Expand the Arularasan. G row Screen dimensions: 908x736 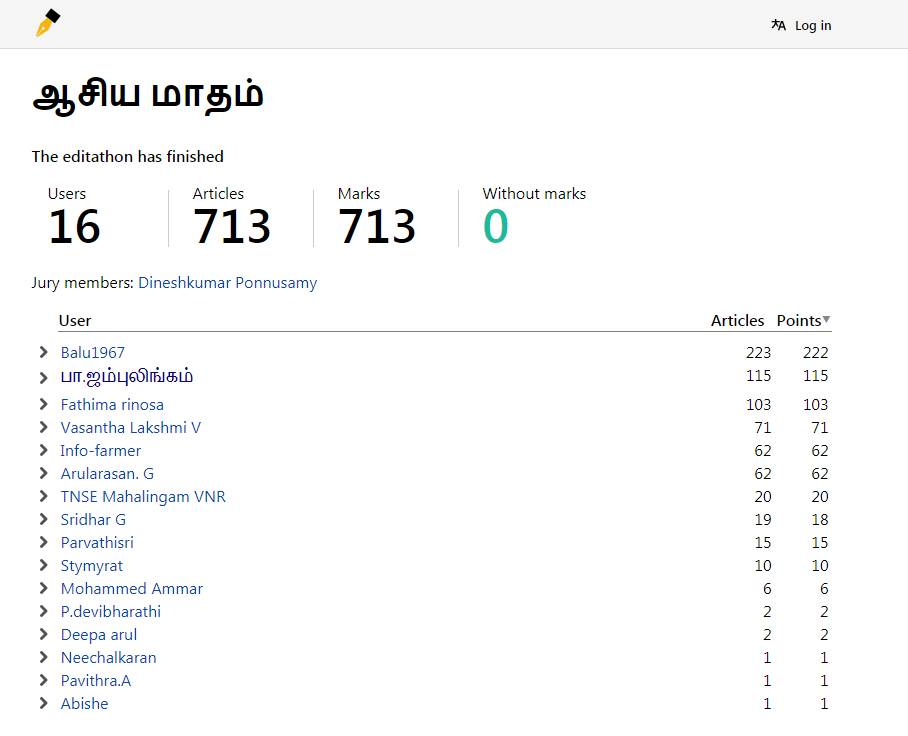click(x=43, y=473)
